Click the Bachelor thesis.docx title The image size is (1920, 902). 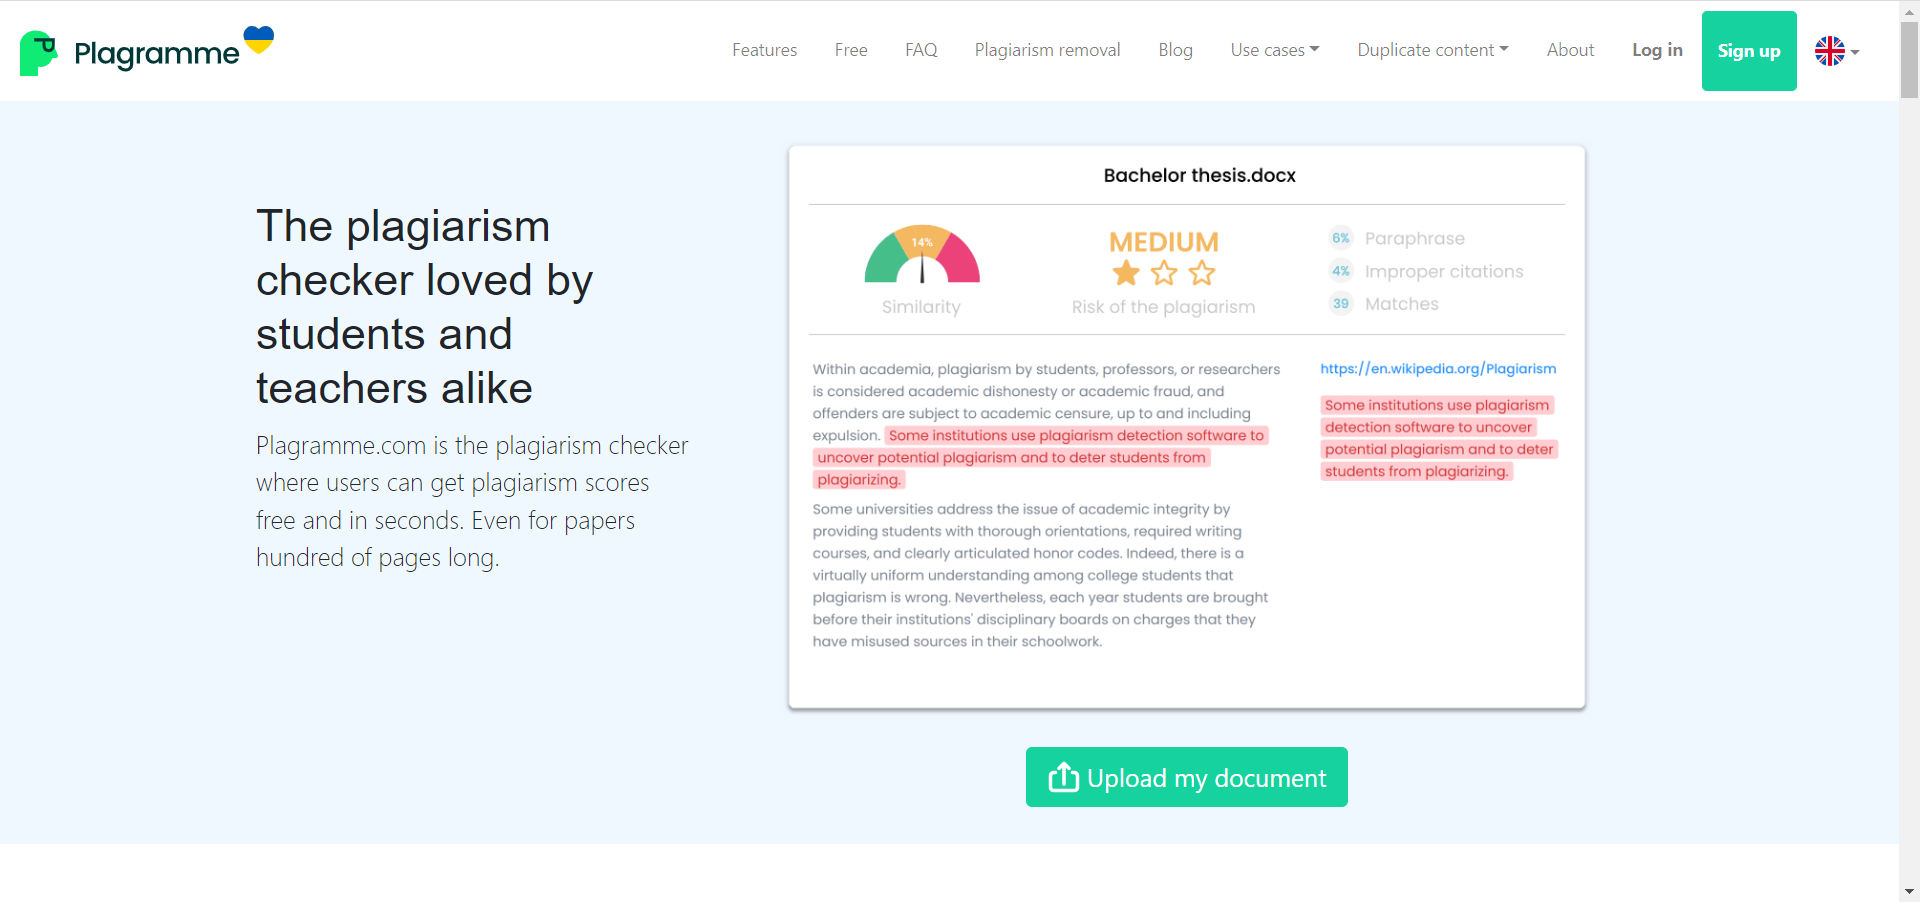(1200, 176)
